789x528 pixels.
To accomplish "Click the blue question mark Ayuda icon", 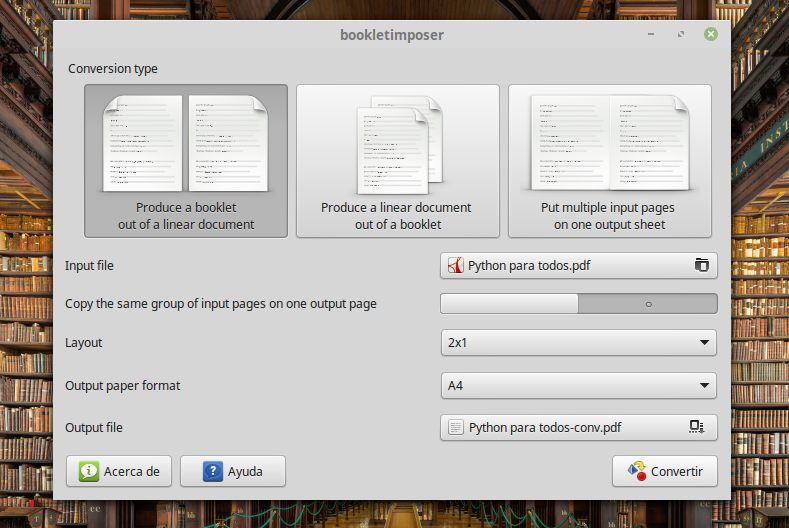I will pyautogui.click(x=212, y=471).
